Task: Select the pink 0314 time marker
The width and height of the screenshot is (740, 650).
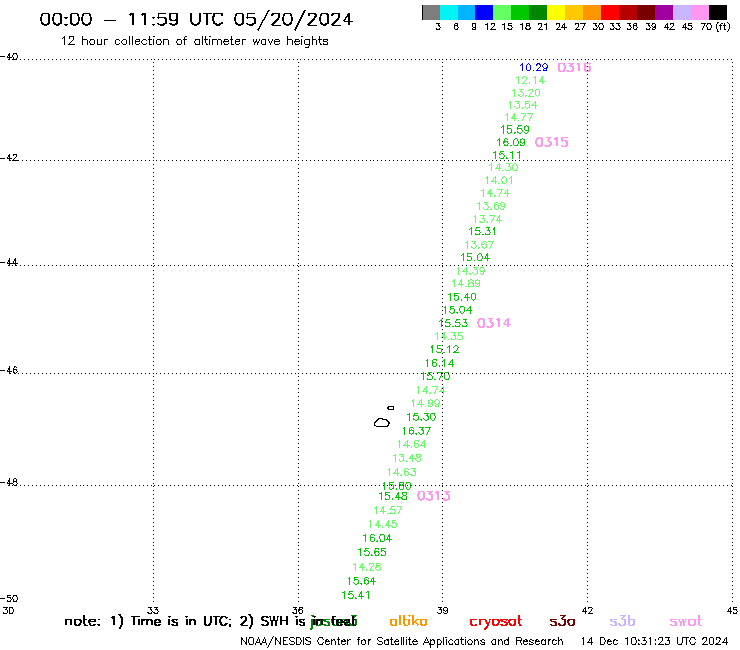Action: tap(494, 323)
